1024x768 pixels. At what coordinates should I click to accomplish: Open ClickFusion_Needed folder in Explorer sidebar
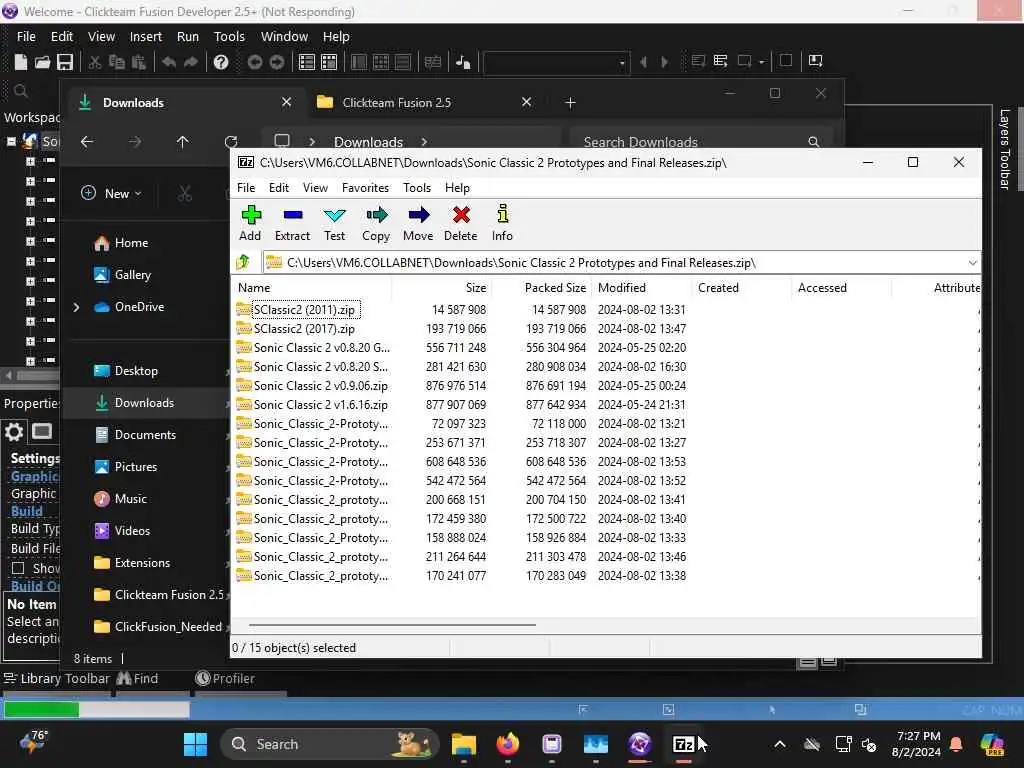click(168, 627)
